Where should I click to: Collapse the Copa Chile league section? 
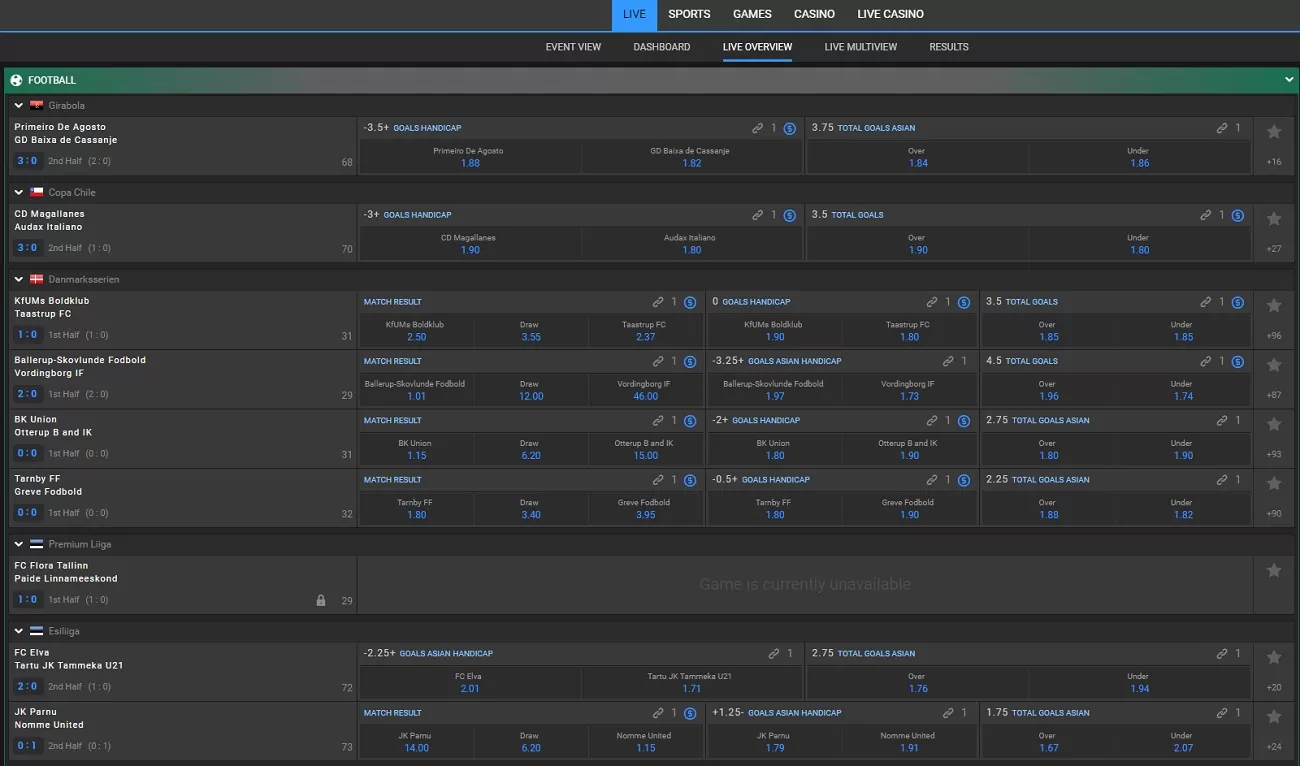pos(19,192)
